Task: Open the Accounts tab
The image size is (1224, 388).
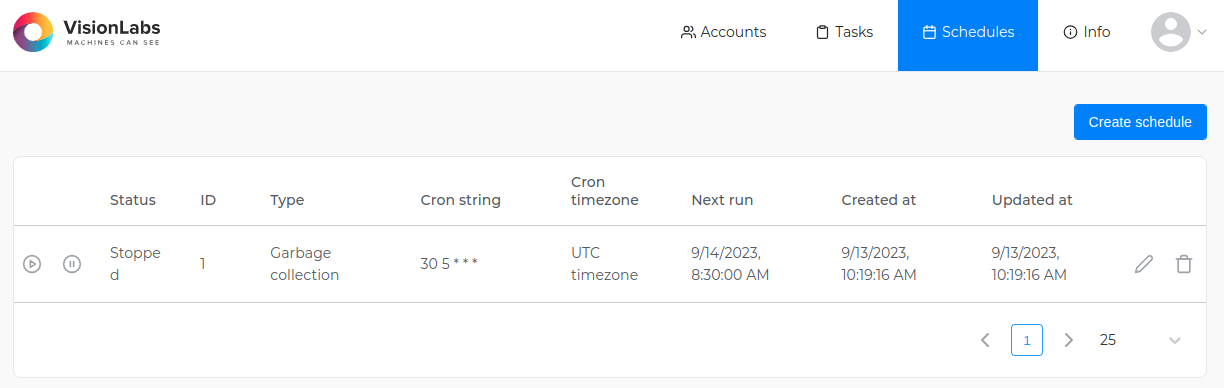Action: (x=723, y=32)
